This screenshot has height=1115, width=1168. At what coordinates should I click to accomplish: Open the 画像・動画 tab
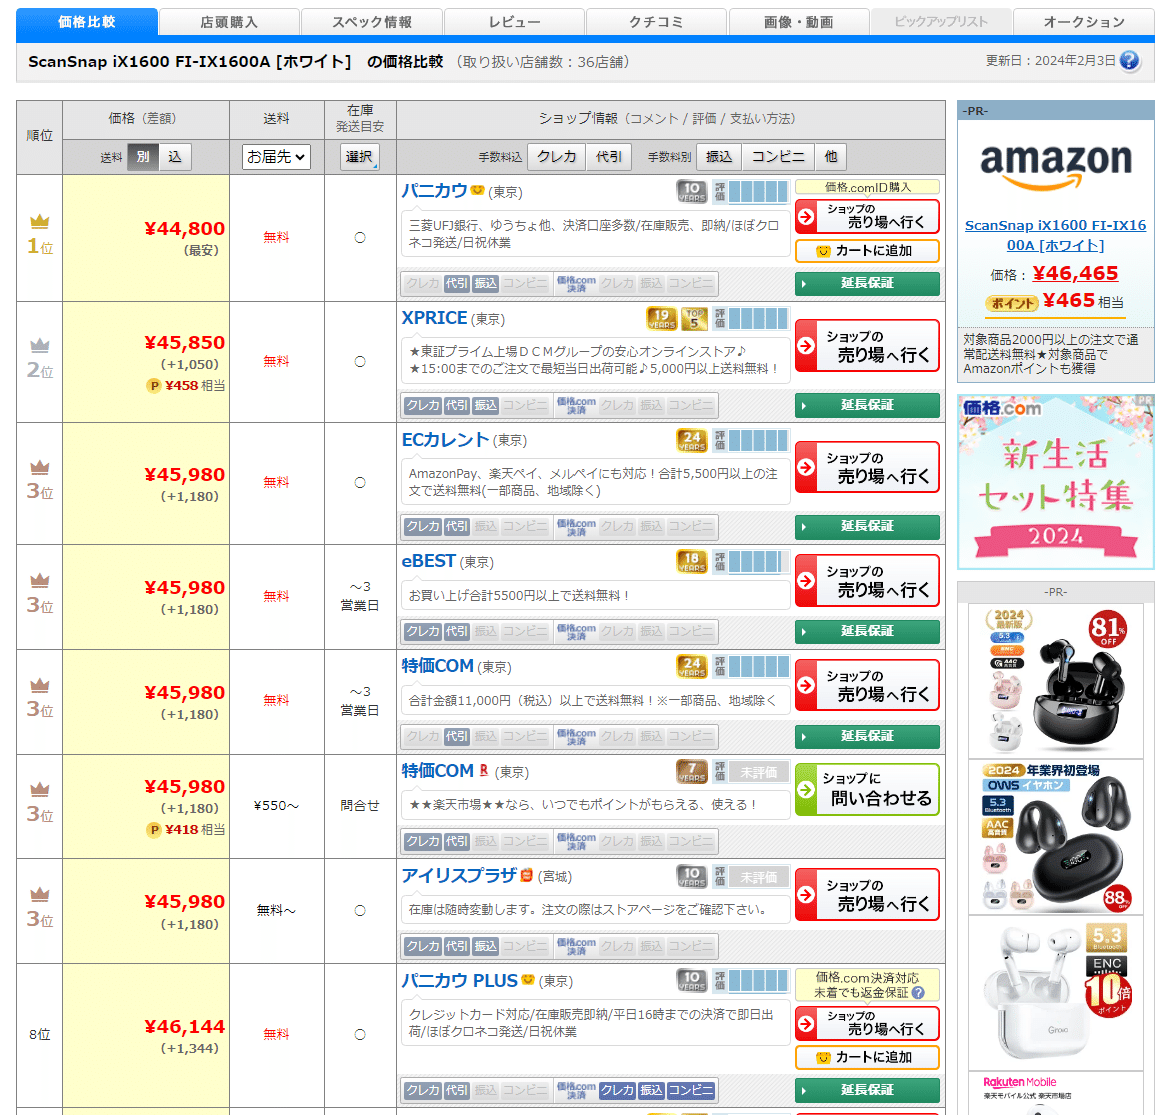point(799,22)
